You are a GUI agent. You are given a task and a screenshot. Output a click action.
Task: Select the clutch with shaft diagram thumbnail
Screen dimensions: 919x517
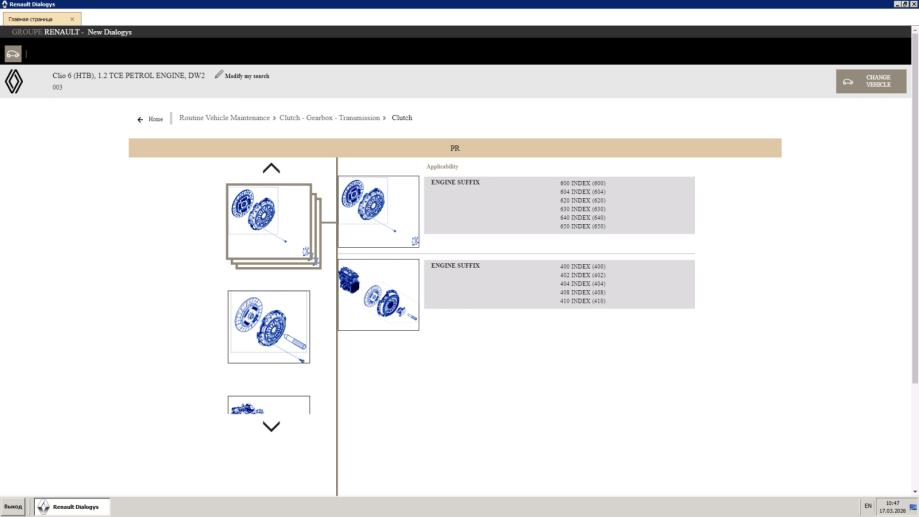coord(269,327)
